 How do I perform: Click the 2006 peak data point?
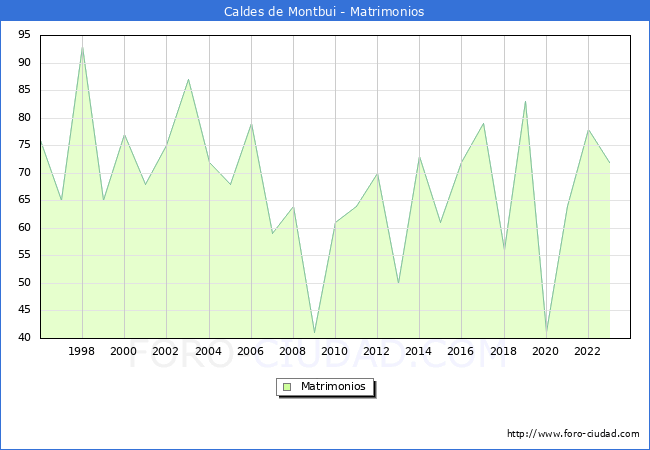(251, 124)
